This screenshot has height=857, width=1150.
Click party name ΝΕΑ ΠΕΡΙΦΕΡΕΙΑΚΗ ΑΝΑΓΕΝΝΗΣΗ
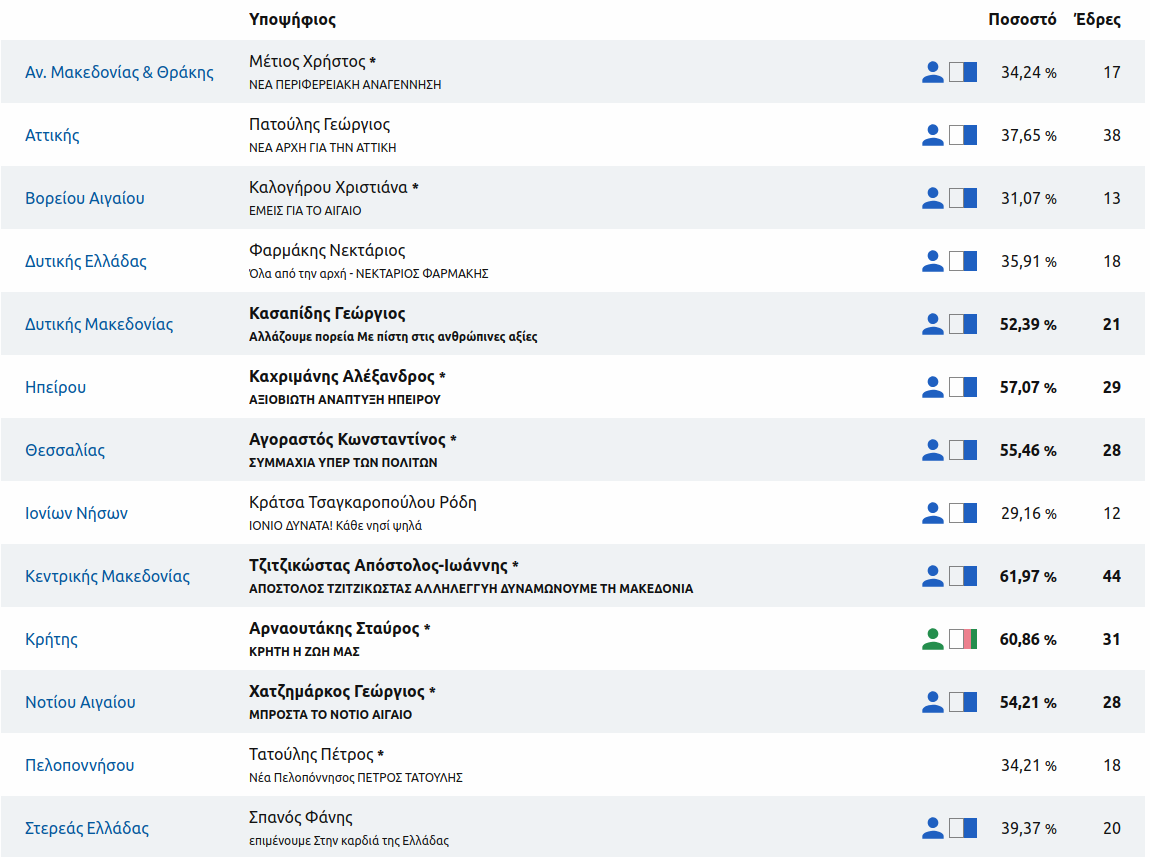click(345, 84)
